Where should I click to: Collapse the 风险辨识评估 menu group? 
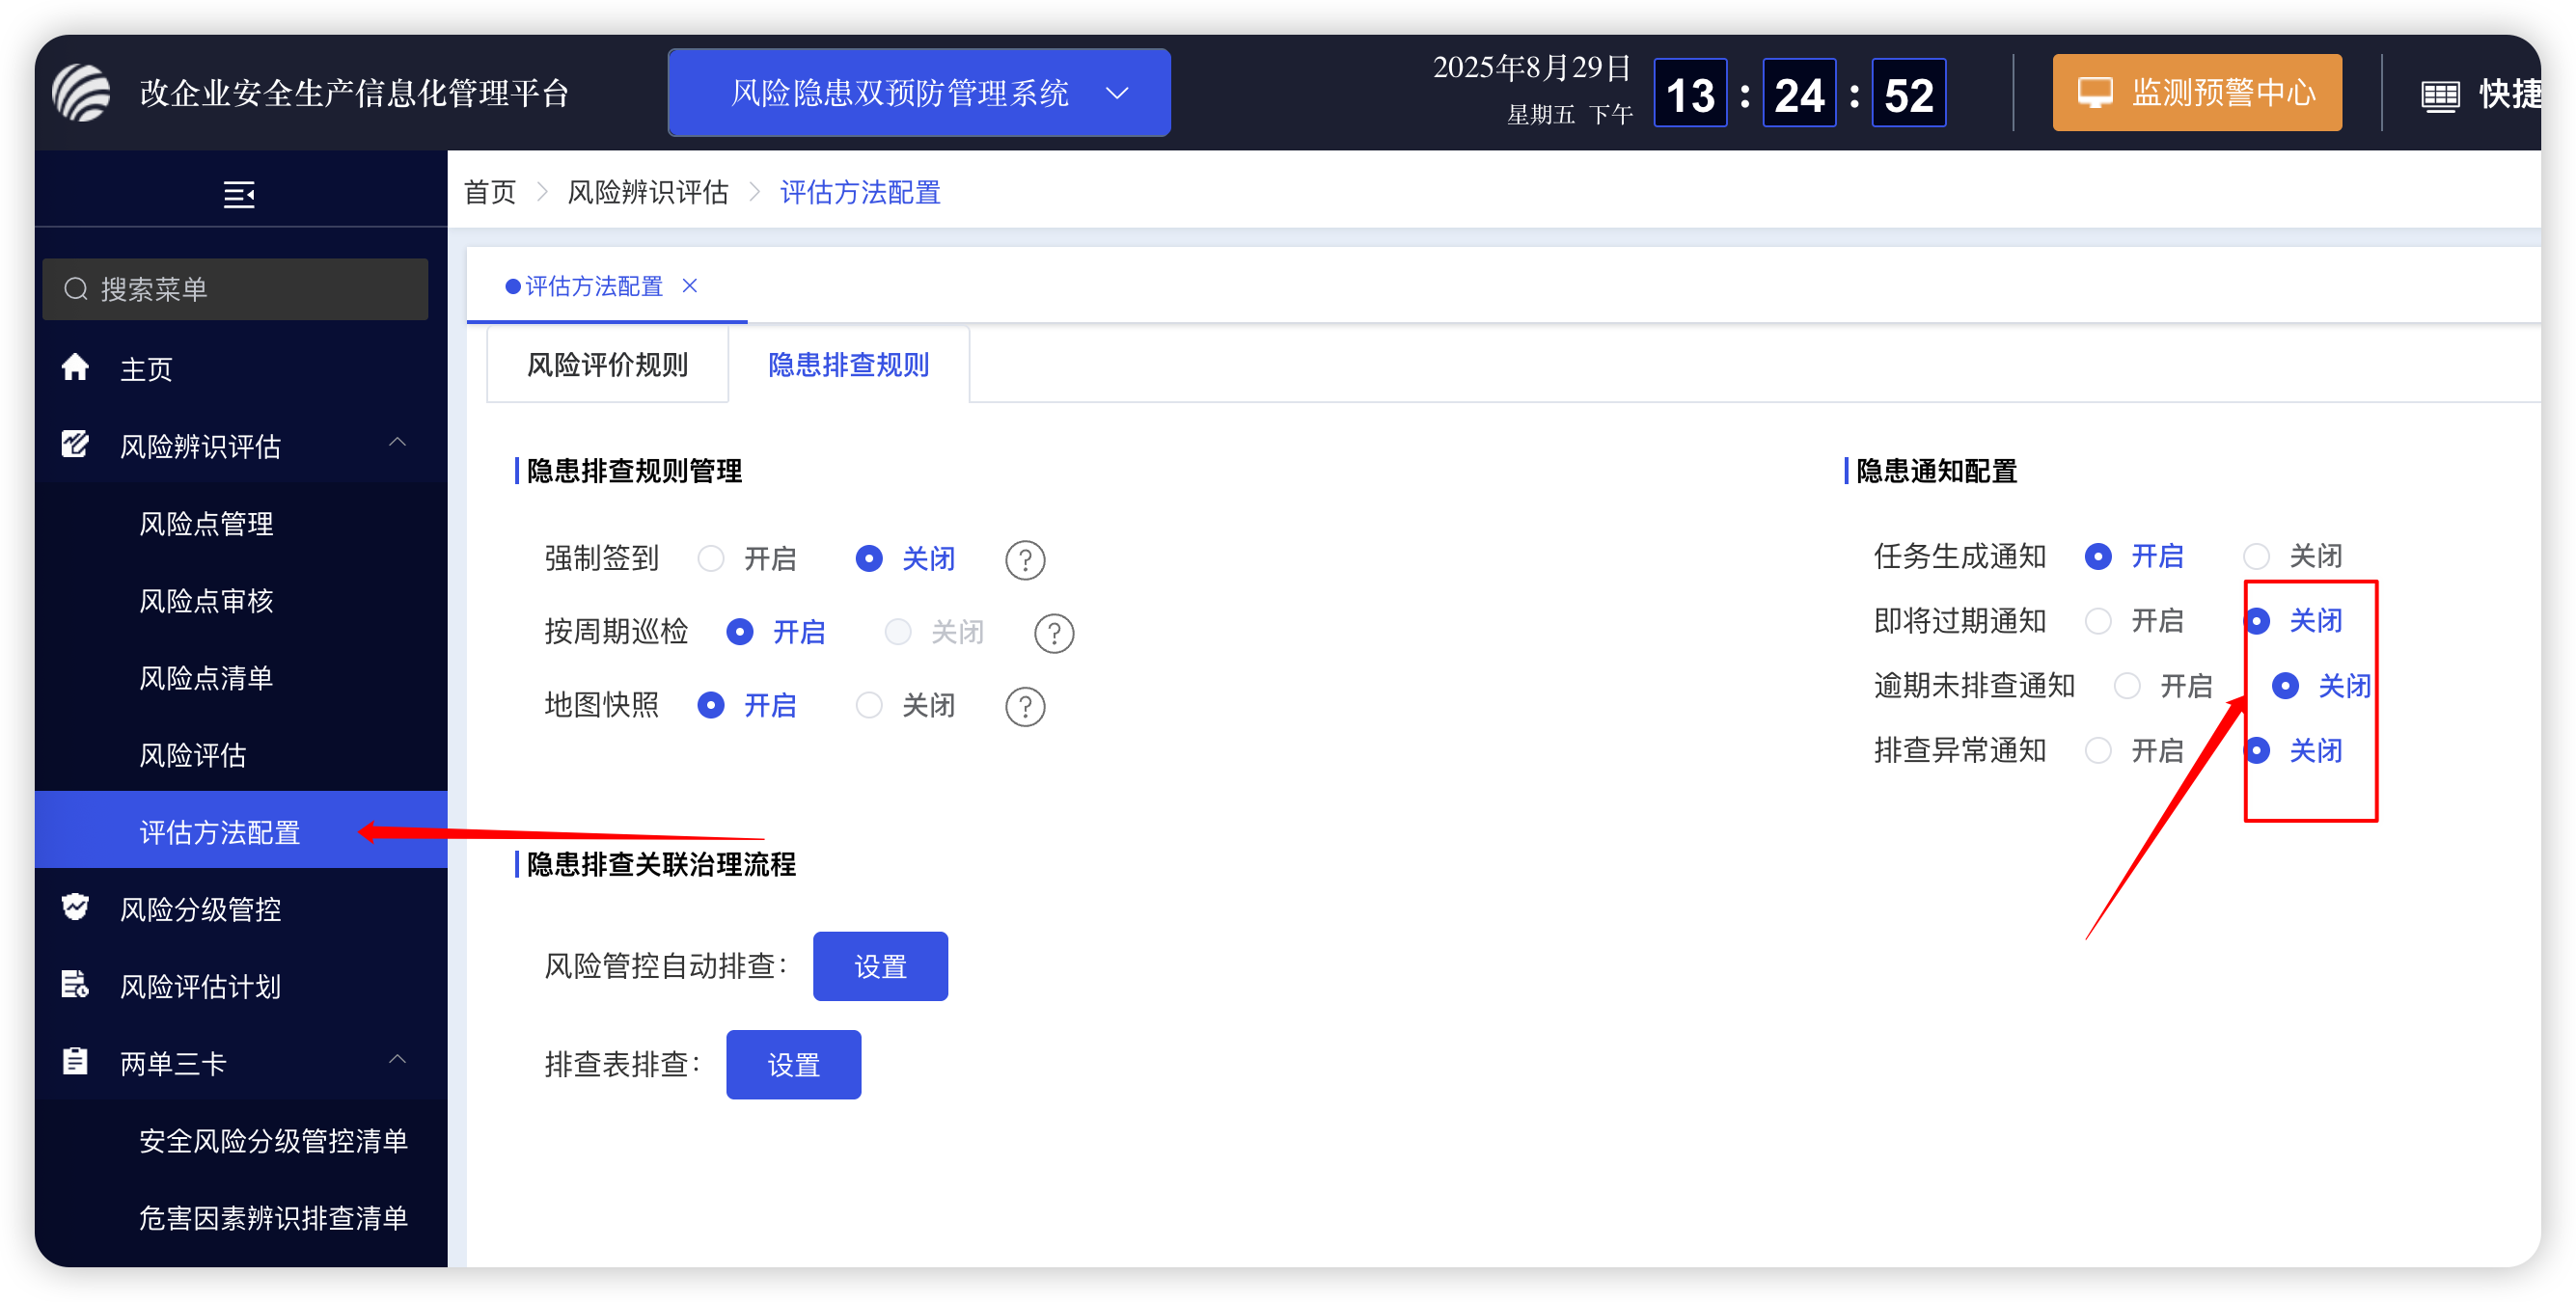pyautogui.click(x=397, y=443)
